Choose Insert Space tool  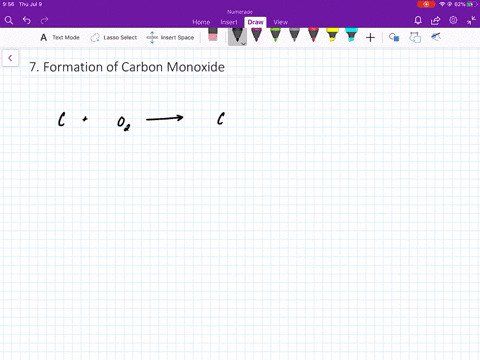click(x=170, y=37)
